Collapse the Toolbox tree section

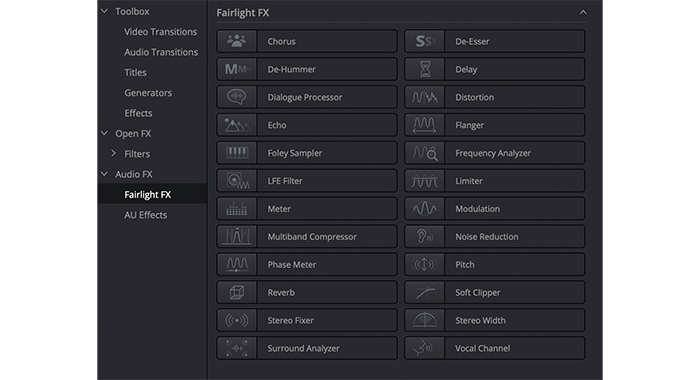coord(104,11)
